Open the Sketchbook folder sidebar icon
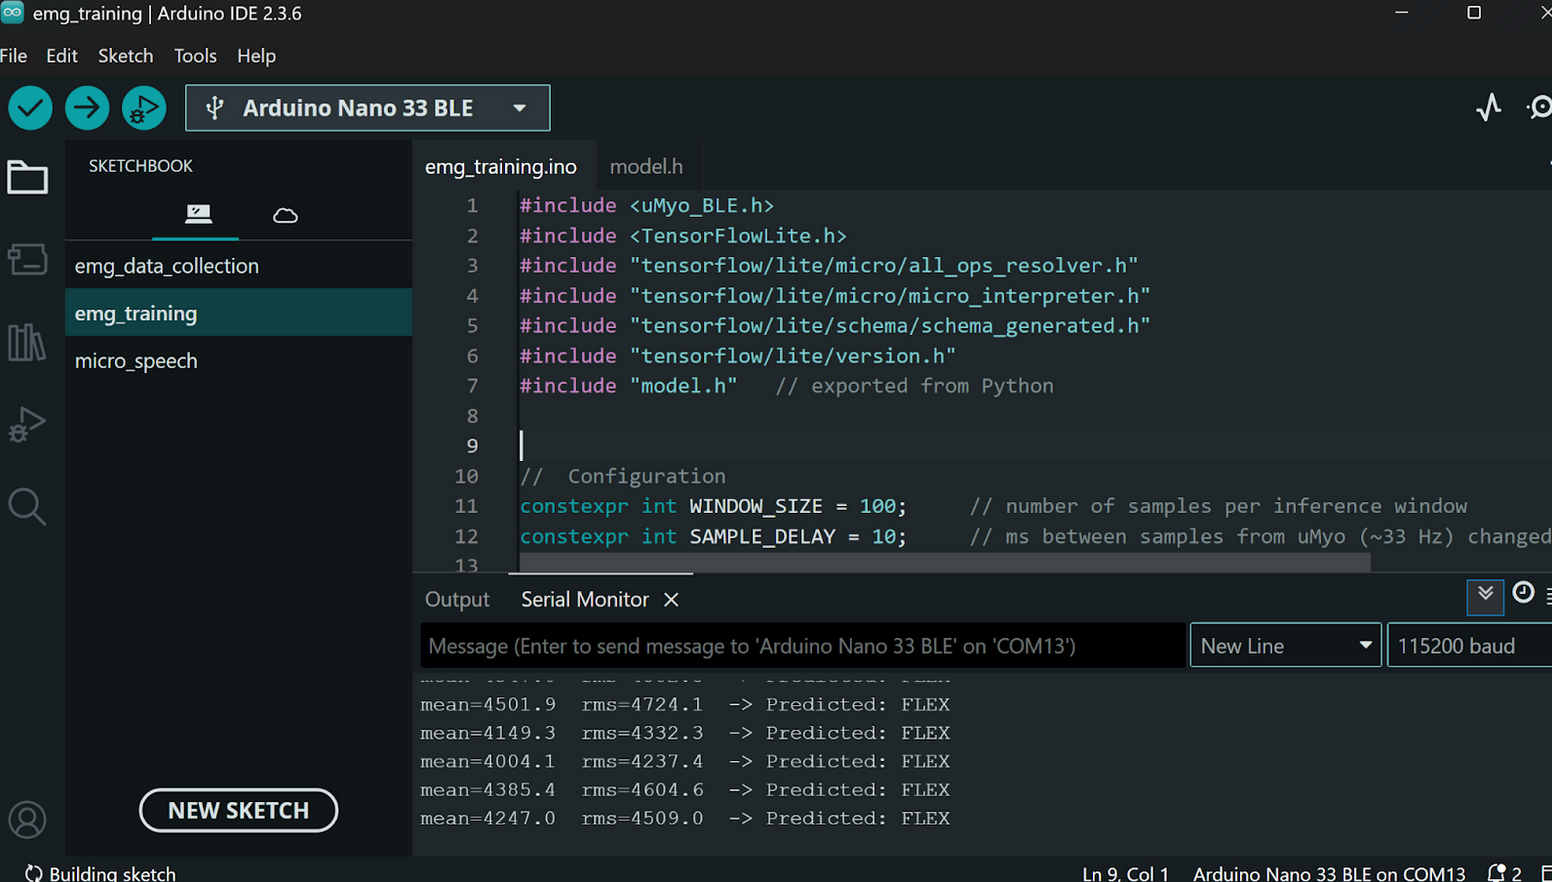Viewport: 1552px width, 882px height. coord(27,177)
